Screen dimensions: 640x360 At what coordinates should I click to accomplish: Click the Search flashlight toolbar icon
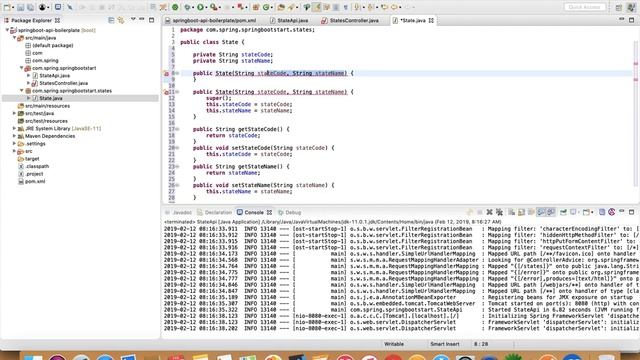point(291,7)
